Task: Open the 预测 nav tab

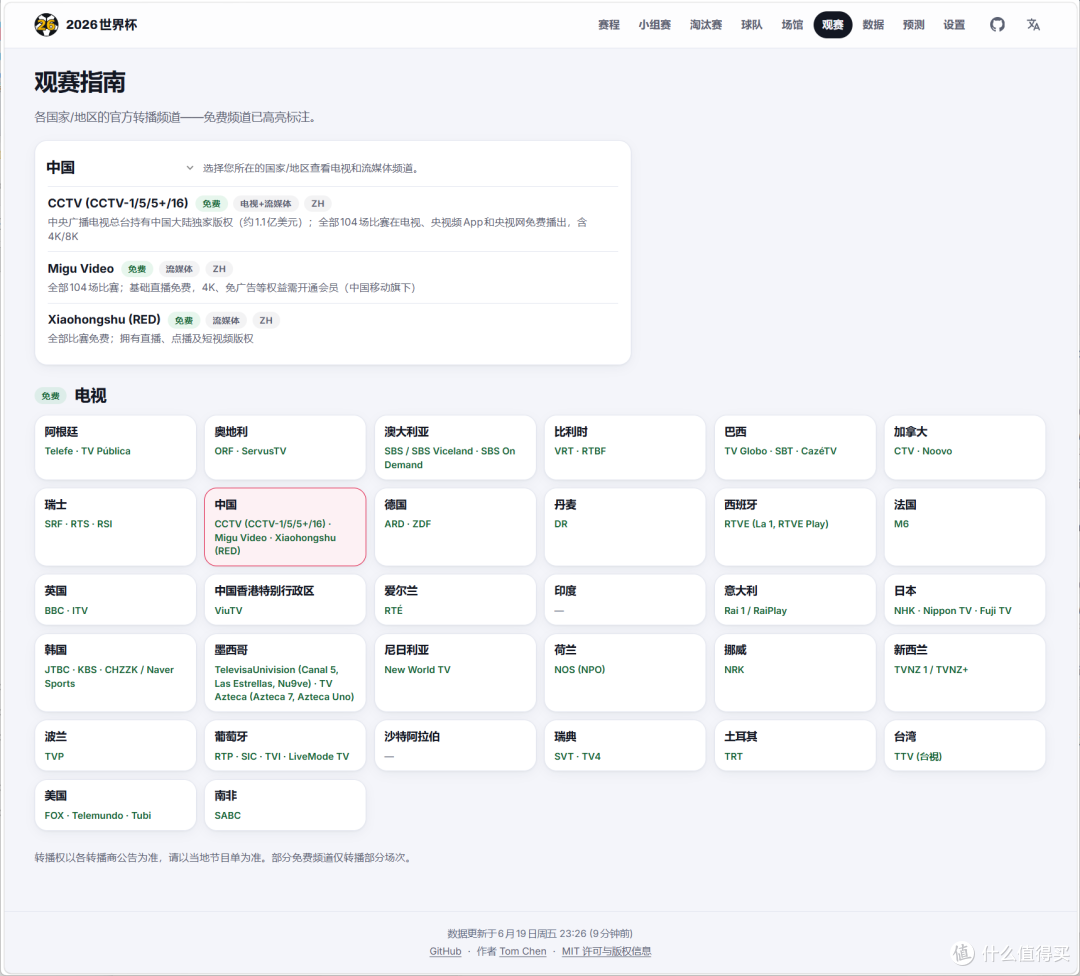Action: [913, 25]
